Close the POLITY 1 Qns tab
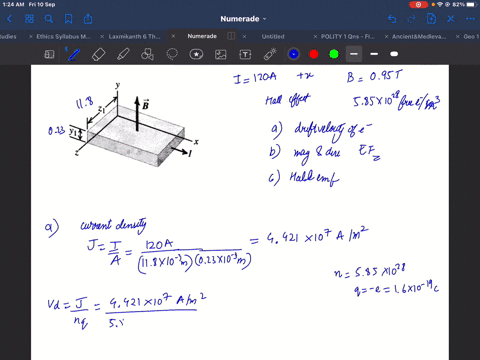The image size is (480, 360). click(x=315, y=36)
